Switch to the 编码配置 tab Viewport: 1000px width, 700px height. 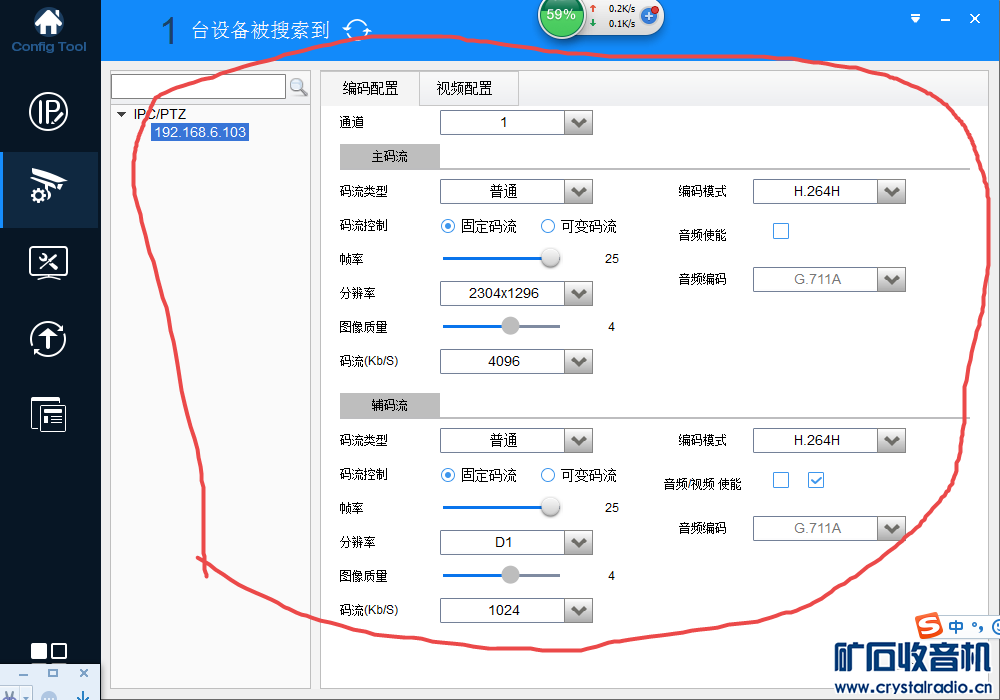370,89
